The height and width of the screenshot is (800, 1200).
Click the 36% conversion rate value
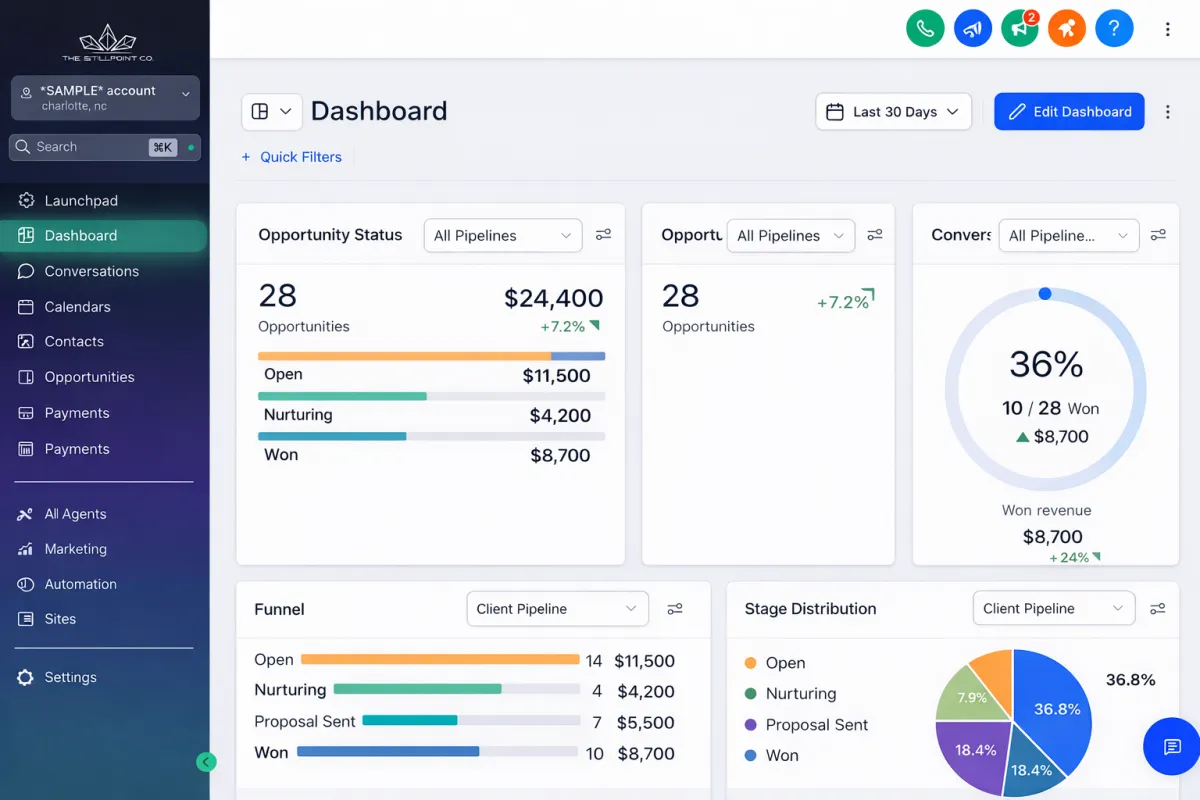[1046, 364]
